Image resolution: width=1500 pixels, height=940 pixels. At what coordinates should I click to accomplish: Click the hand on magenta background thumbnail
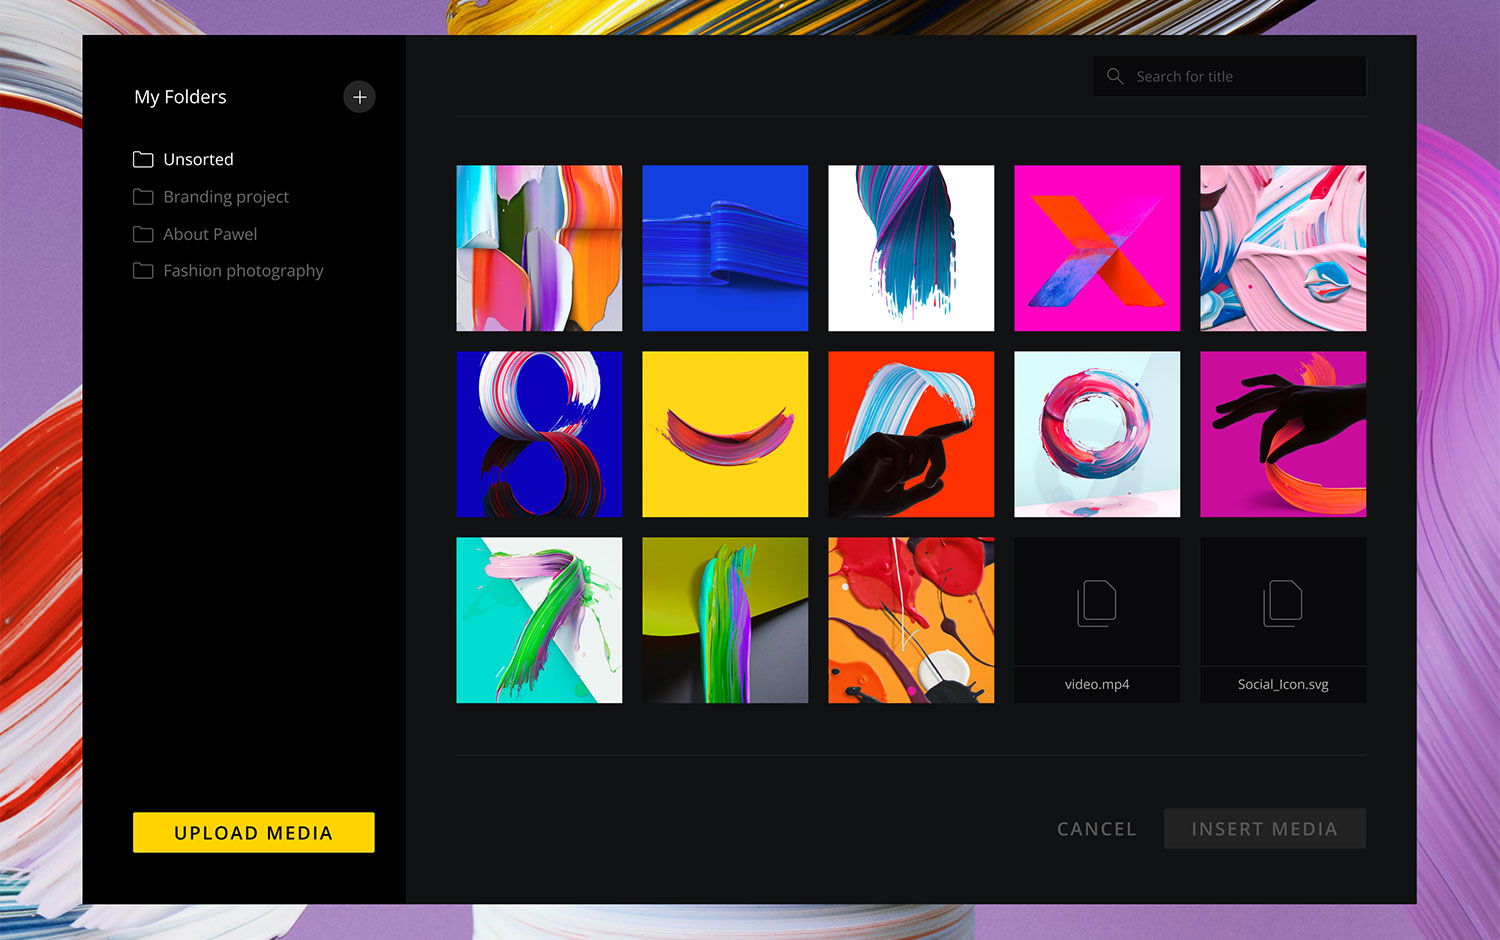coord(1283,434)
